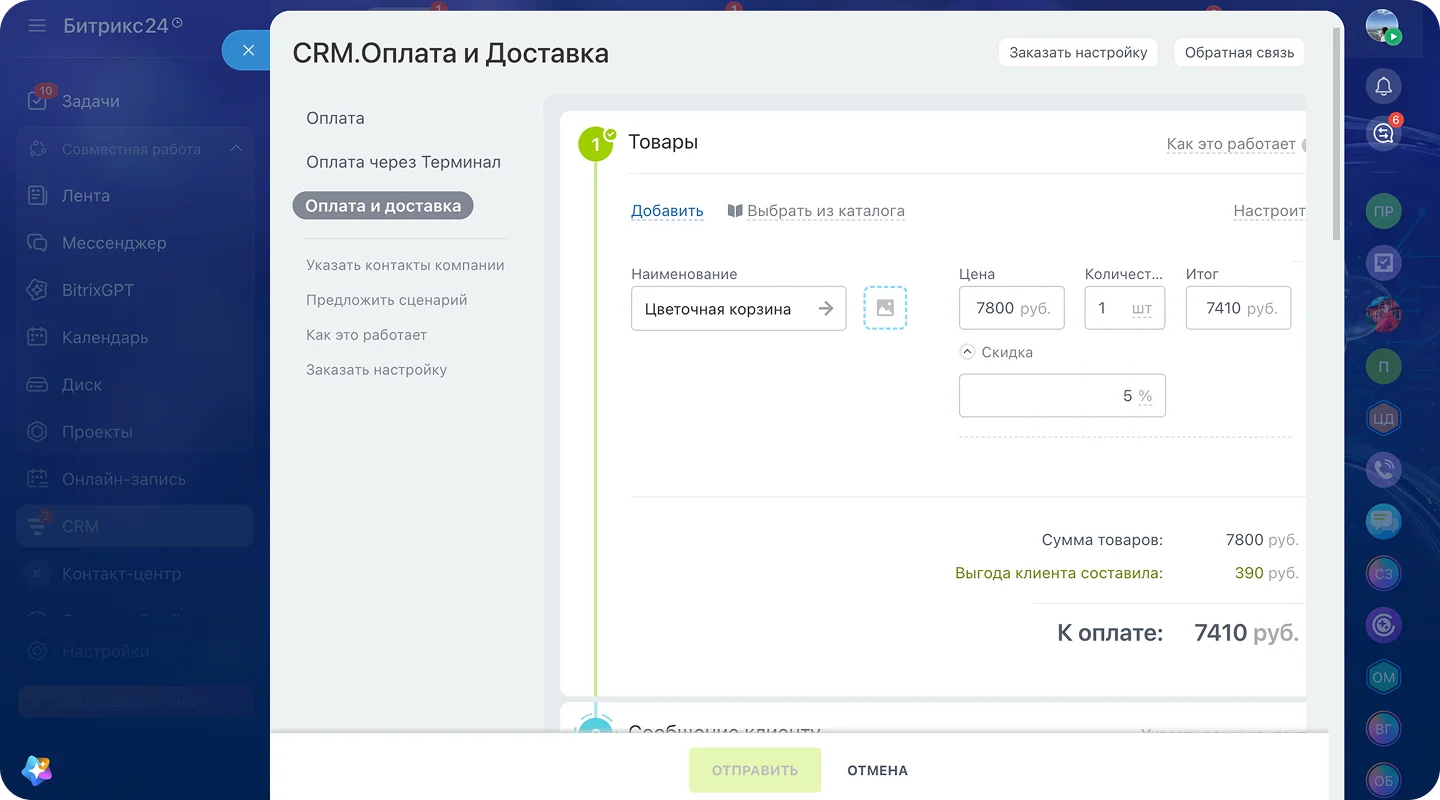Select the Оплата и доставка tab
The width and height of the screenshot is (1440, 800).
383,206
